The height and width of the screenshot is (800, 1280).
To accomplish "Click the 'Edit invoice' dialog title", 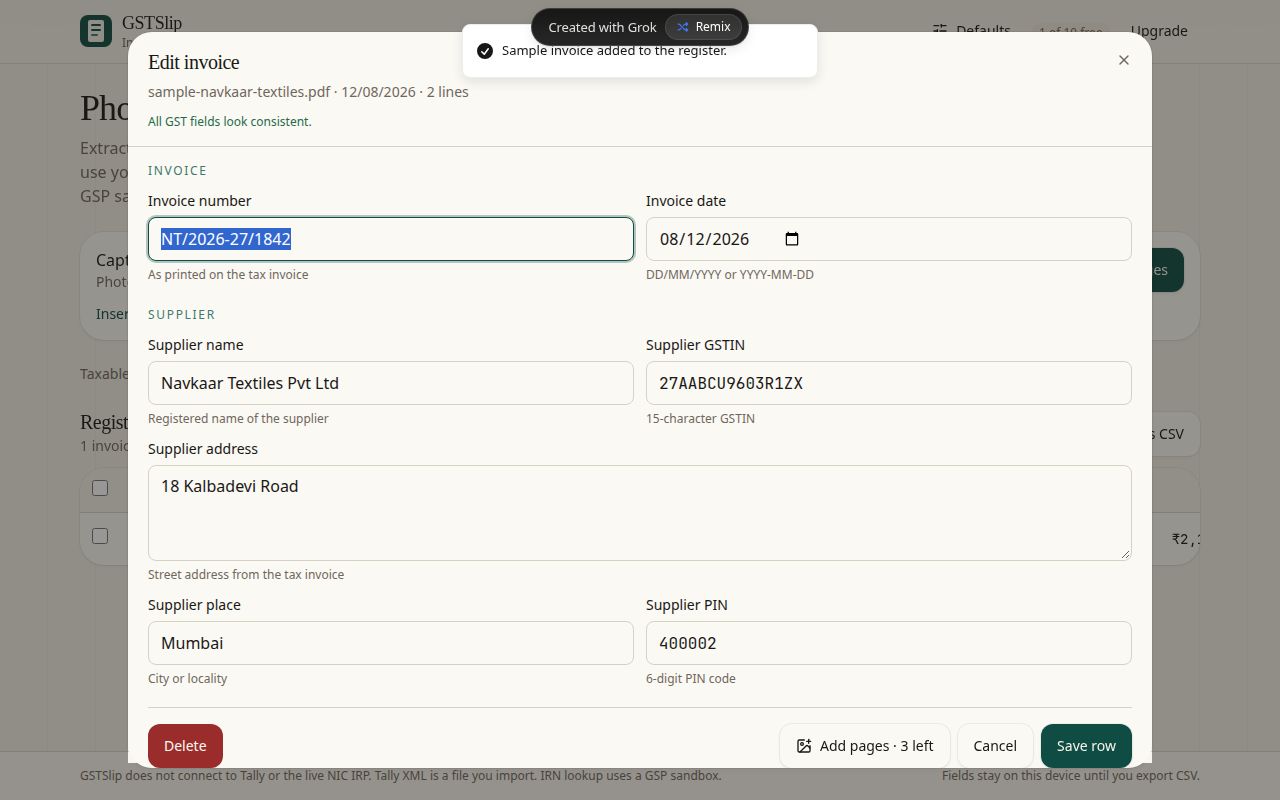I will pos(194,62).
